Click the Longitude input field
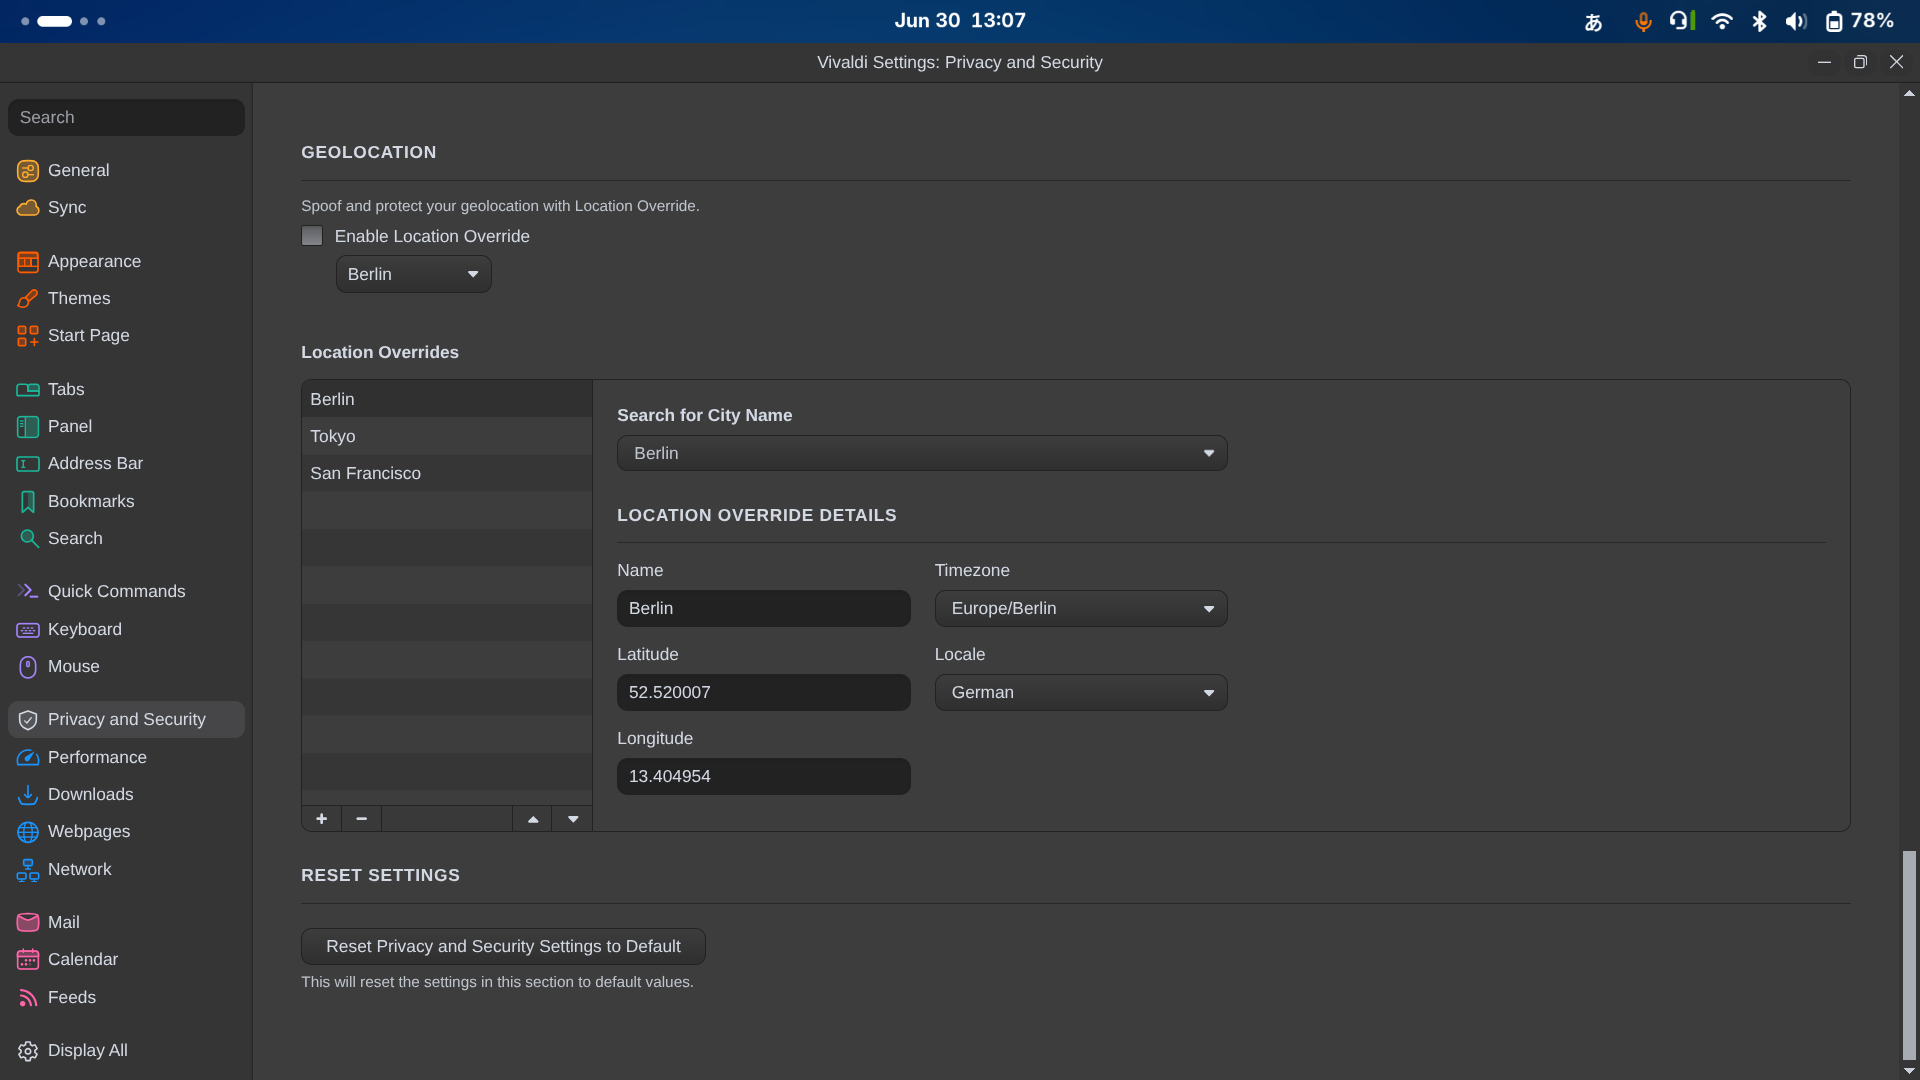Viewport: 1920px width, 1080px height. coord(764,776)
